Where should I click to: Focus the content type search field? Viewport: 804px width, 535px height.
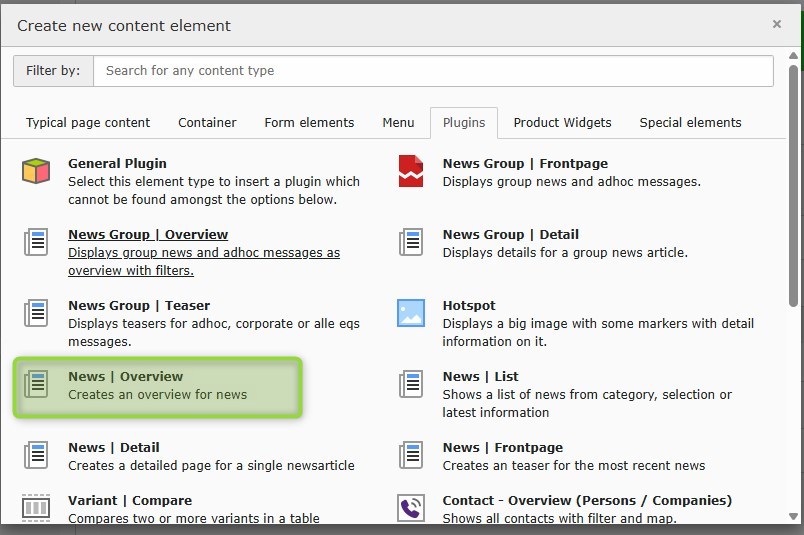tap(432, 71)
